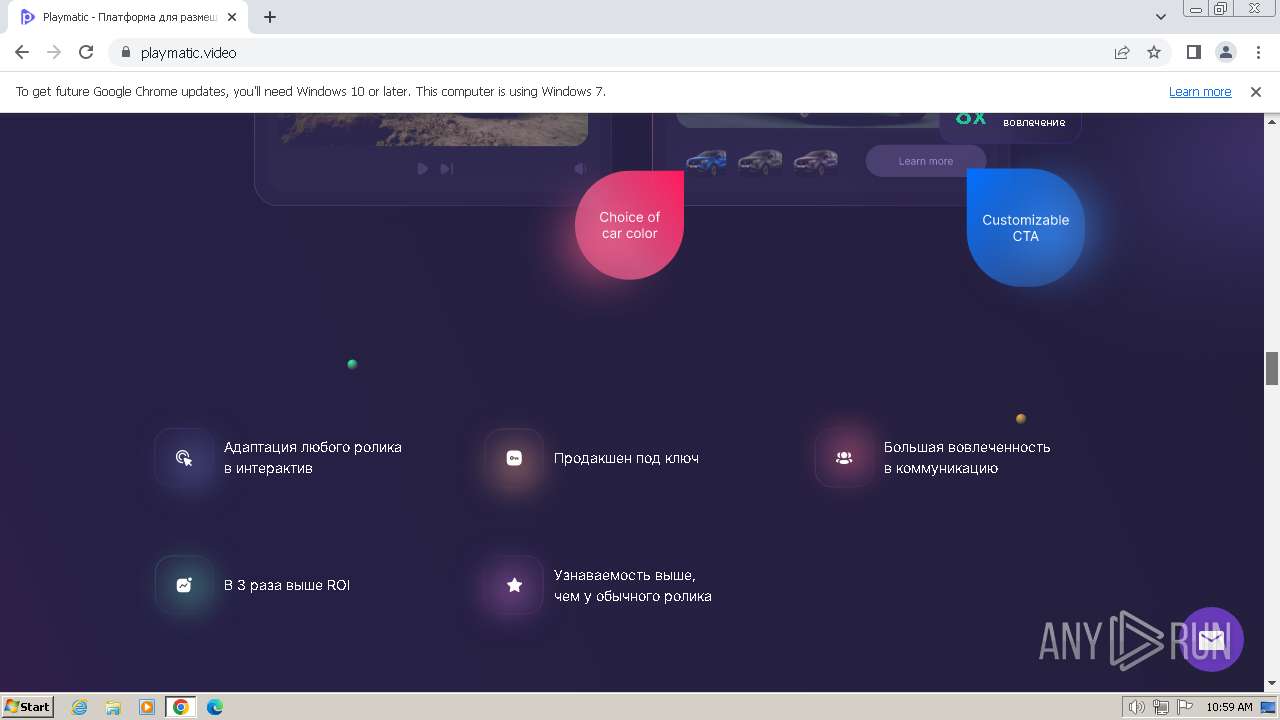The width and height of the screenshot is (1280, 720).
Task: Click the text Адаптация любого ролика в интерактив
Action: point(313,458)
